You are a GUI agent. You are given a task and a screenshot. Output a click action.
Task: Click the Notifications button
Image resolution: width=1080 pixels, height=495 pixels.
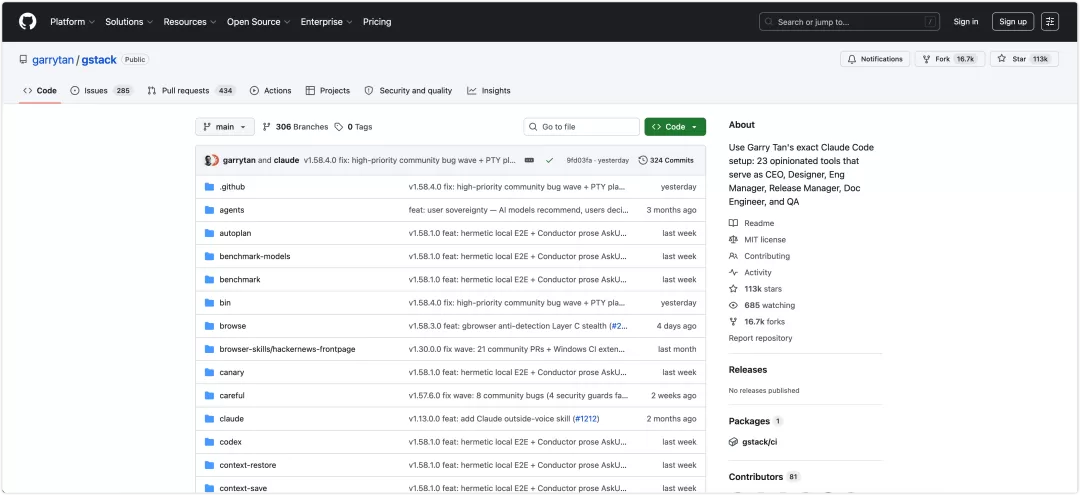(875, 59)
